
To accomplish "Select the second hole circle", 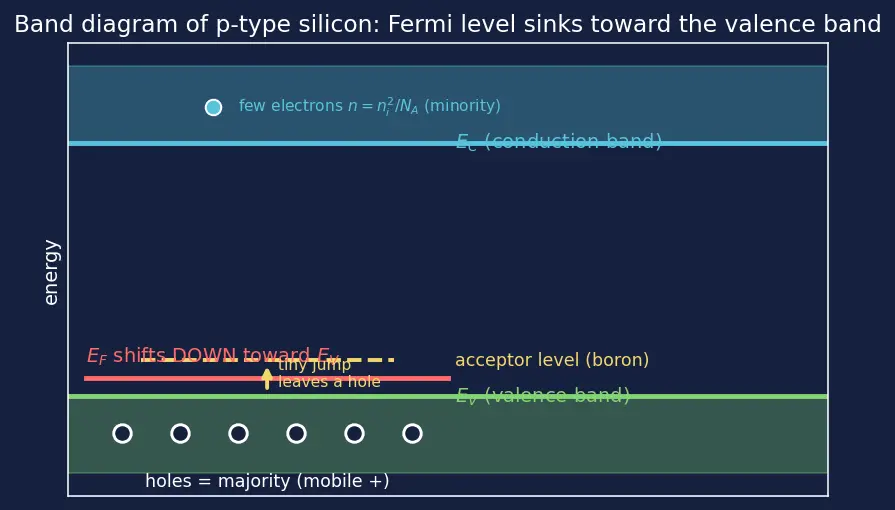I will 180,433.
